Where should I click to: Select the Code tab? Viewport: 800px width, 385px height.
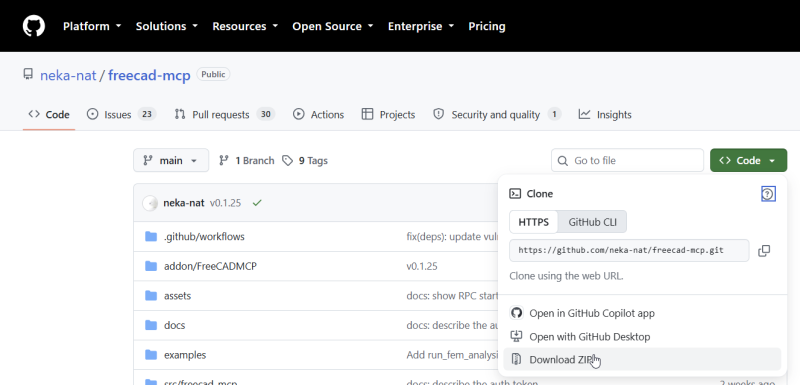[x=49, y=115]
